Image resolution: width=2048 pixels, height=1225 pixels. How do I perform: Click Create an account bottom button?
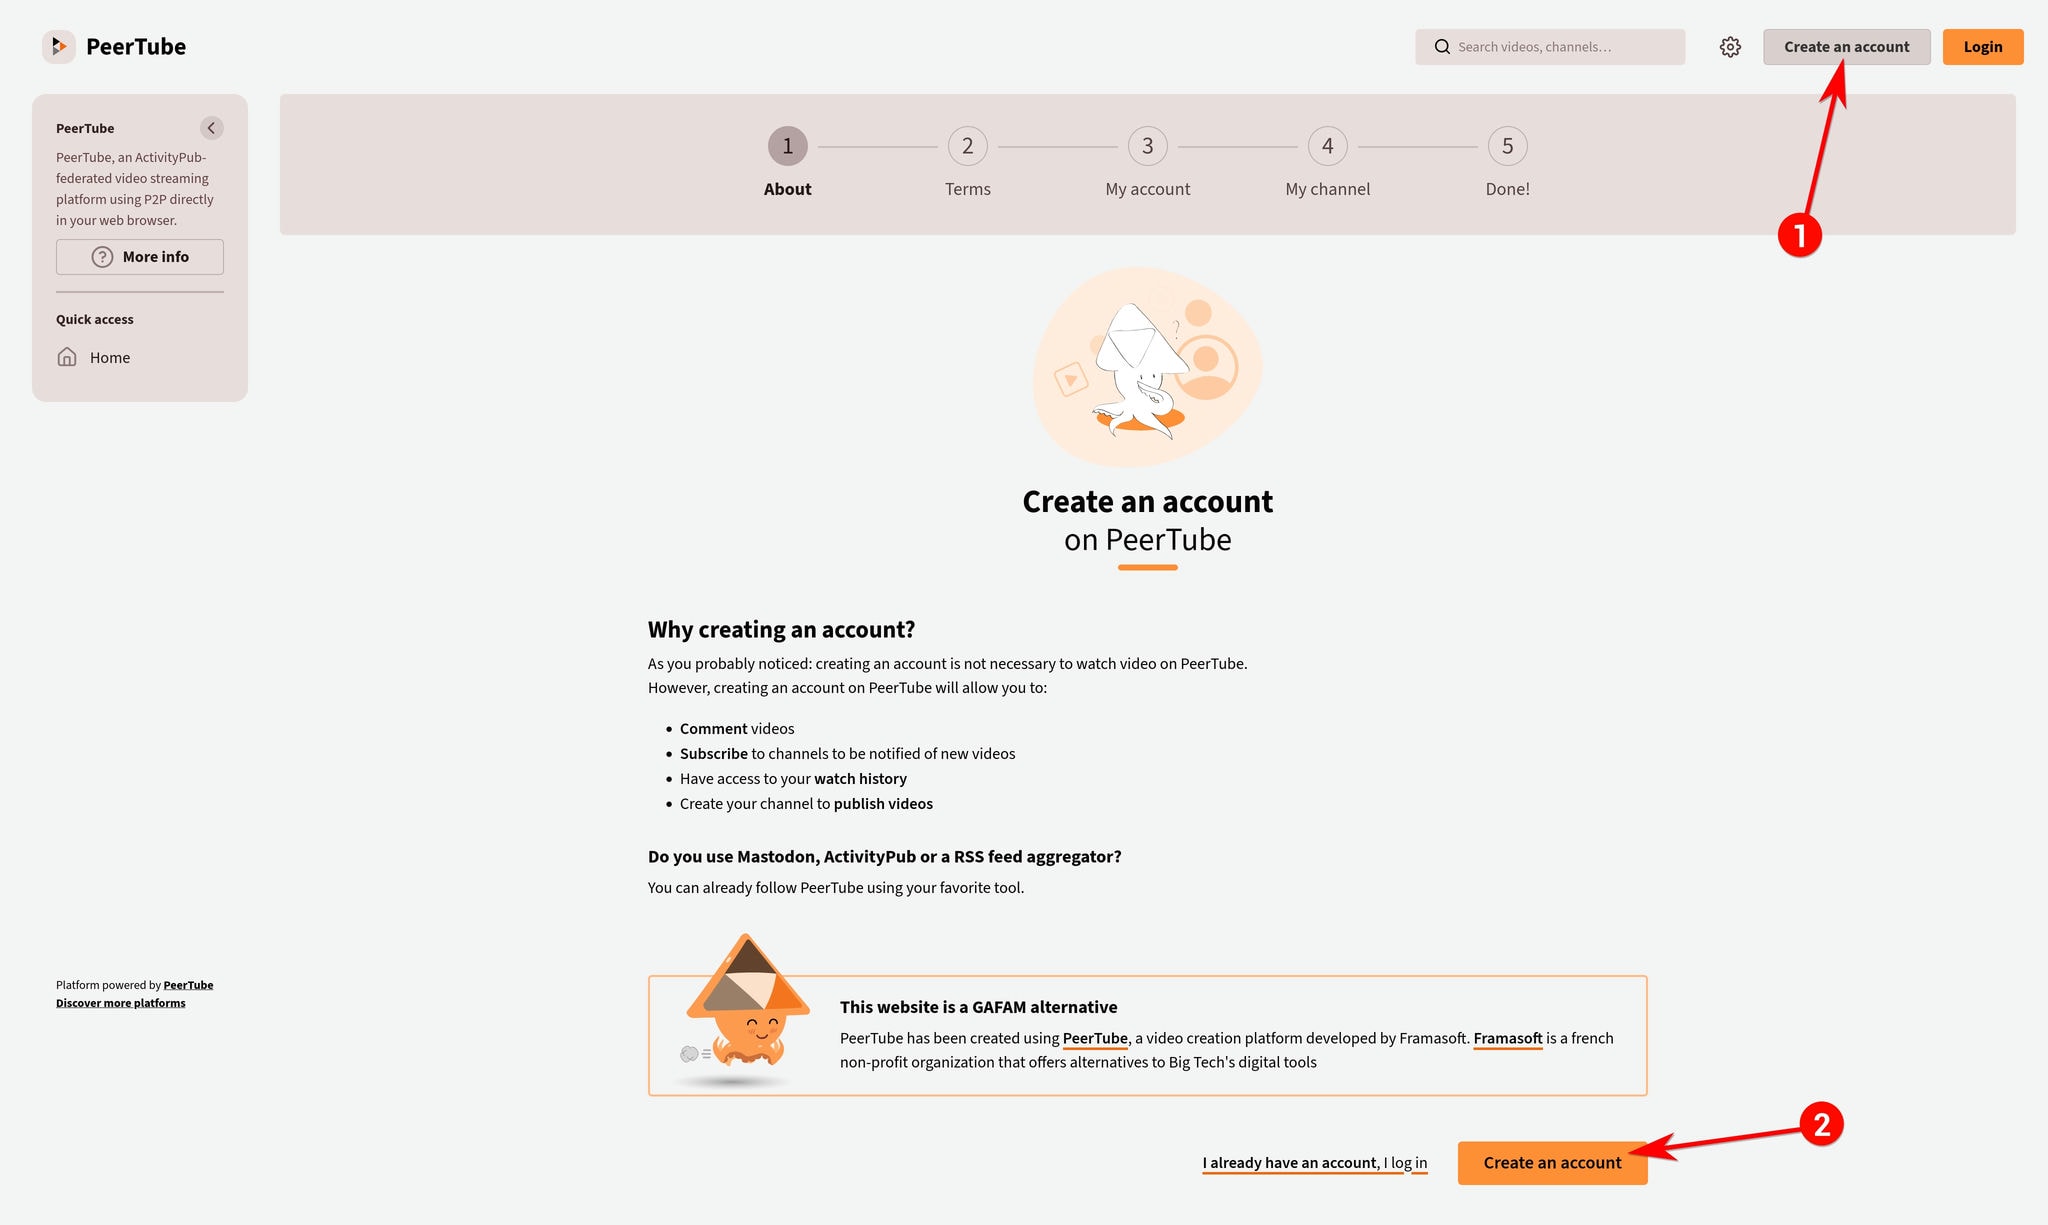1552,1162
